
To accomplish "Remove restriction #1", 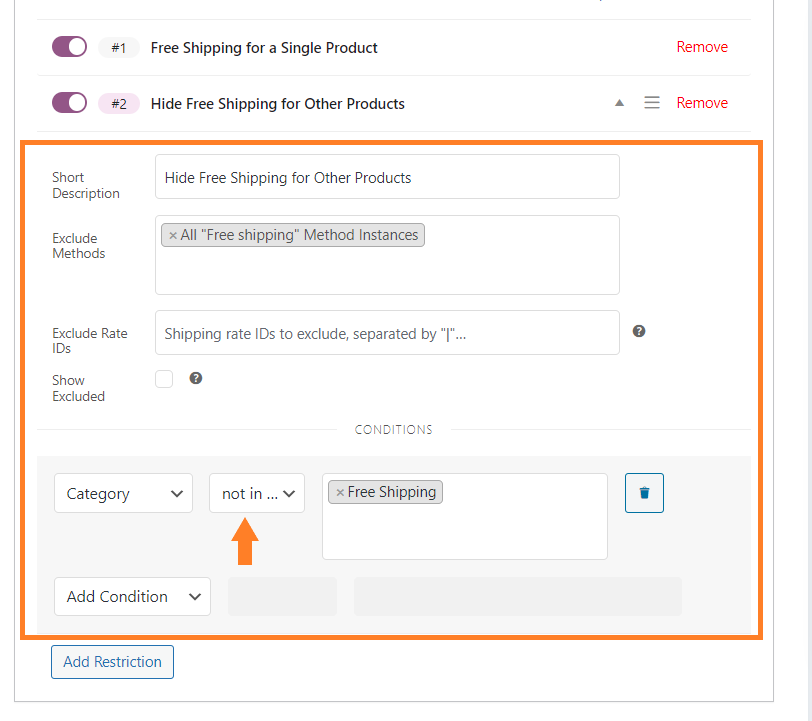I will point(702,47).
